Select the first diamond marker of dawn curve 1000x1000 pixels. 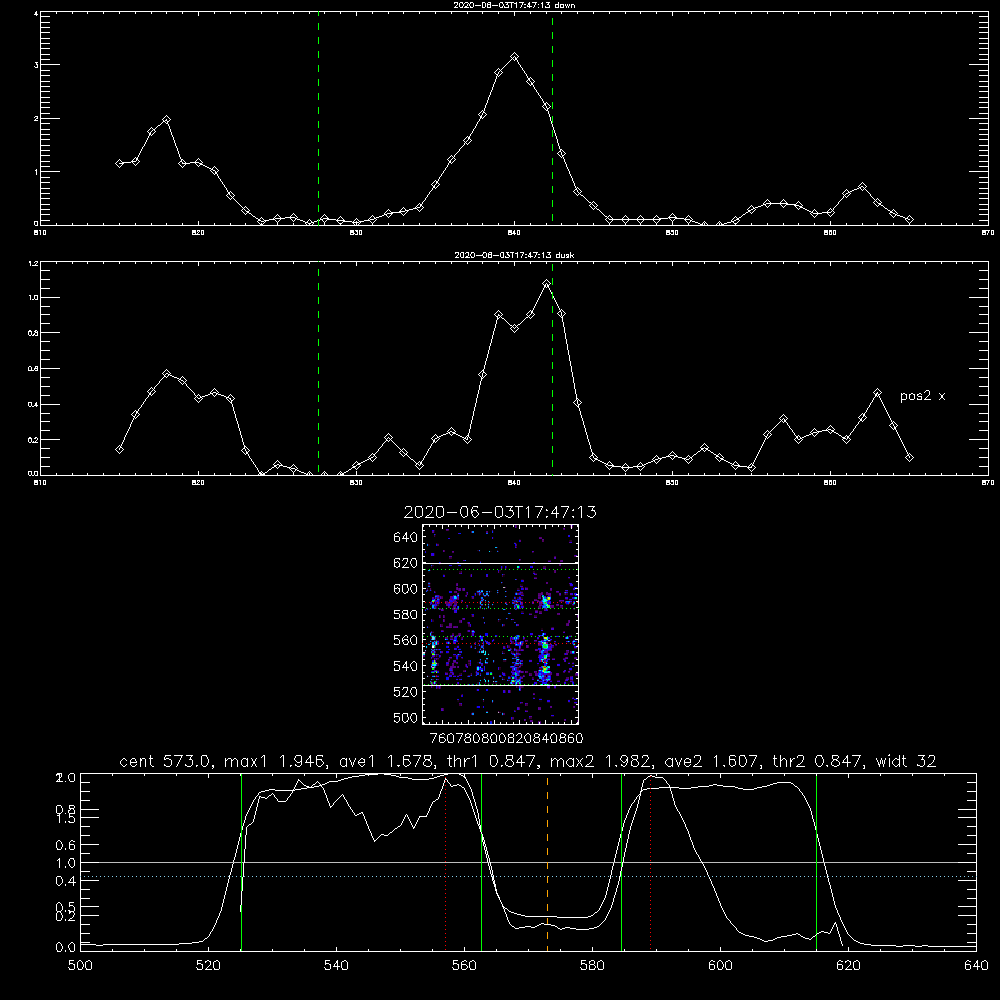click(119, 163)
